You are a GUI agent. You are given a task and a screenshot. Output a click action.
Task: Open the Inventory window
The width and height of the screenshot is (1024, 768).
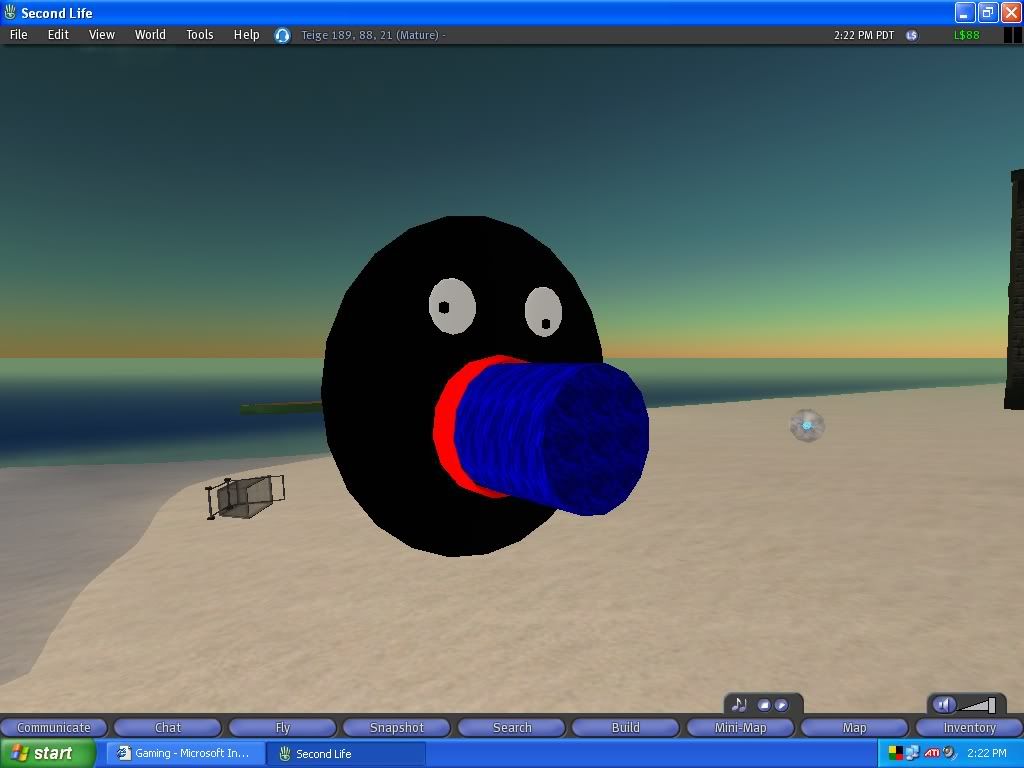pos(969,727)
